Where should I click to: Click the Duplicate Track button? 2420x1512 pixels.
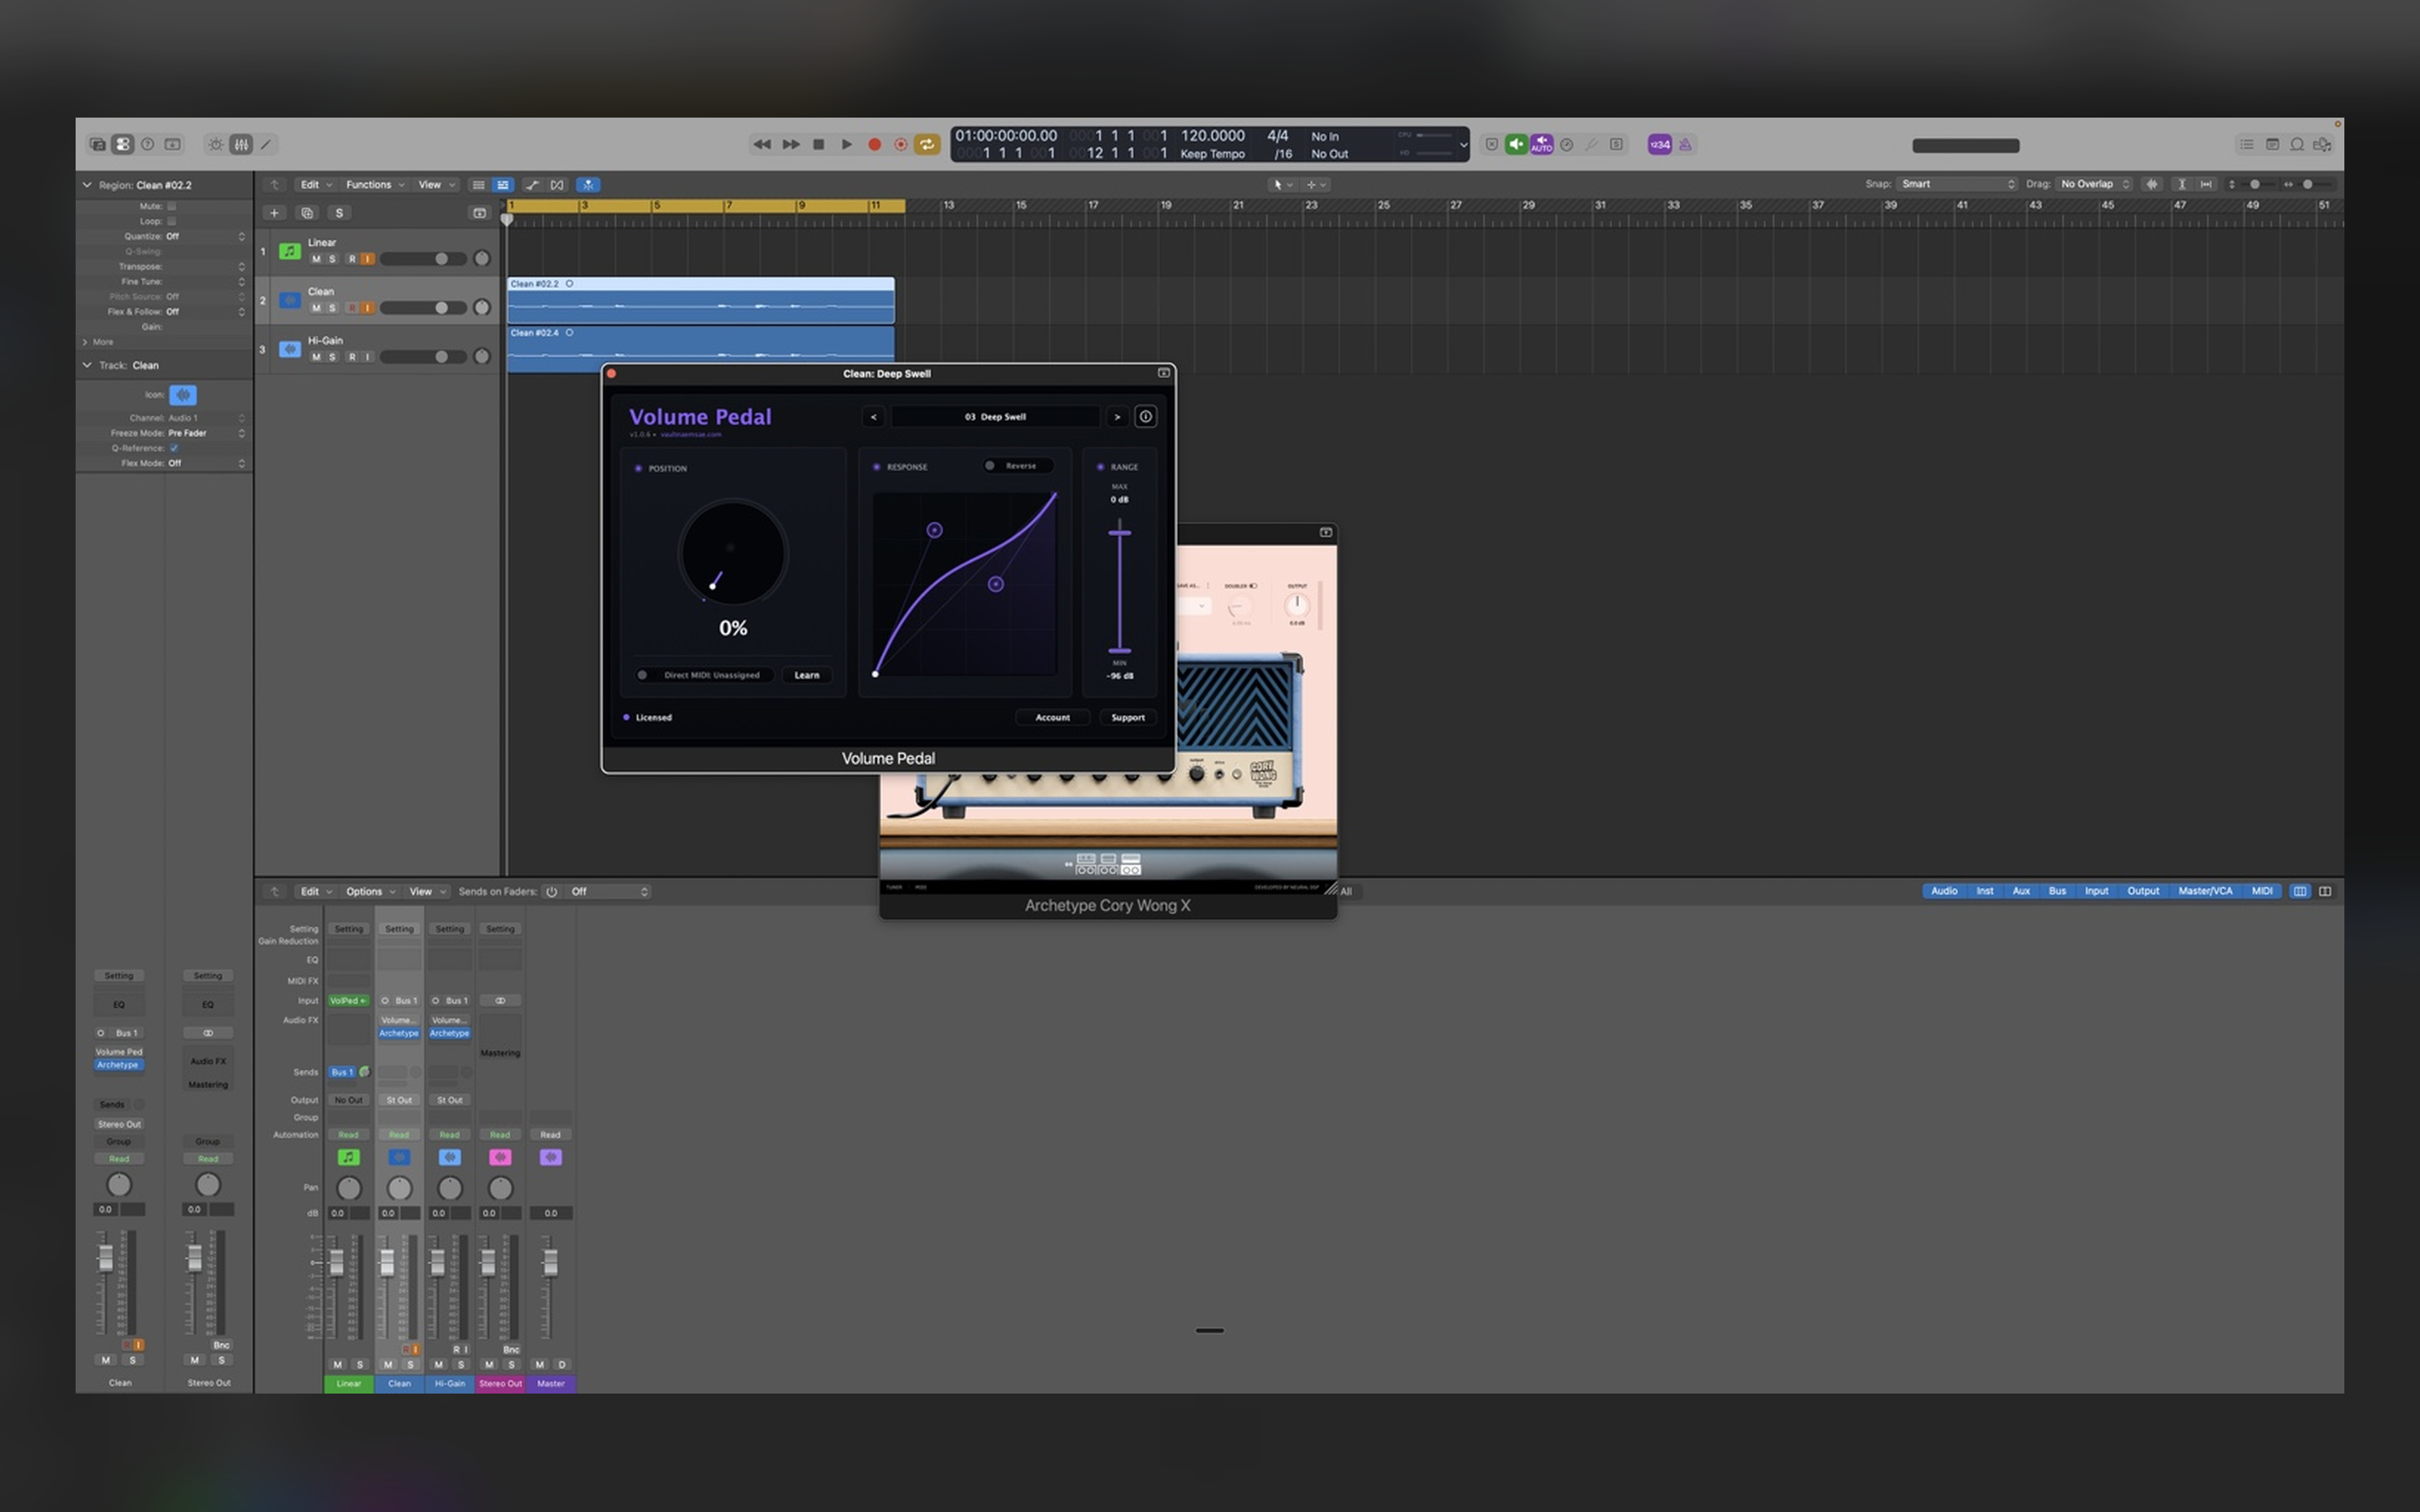click(x=307, y=213)
